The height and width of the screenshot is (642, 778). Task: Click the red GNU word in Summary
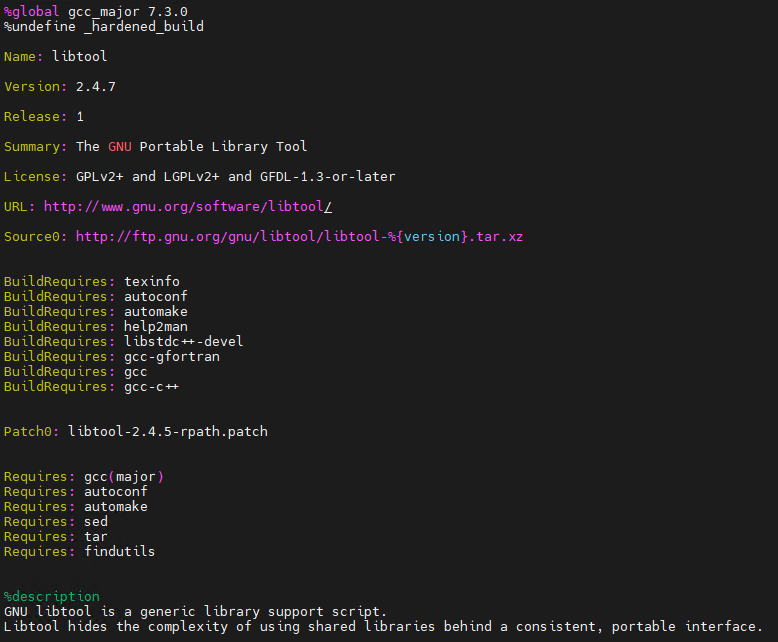point(119,146)
